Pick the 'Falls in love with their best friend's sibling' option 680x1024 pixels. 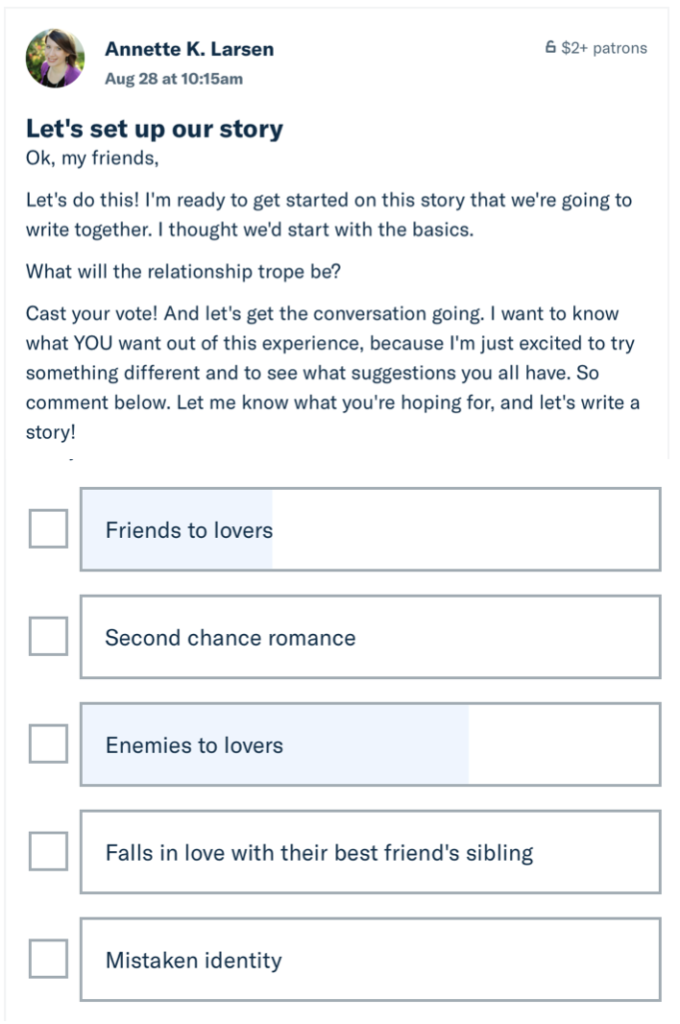[370, 852]
